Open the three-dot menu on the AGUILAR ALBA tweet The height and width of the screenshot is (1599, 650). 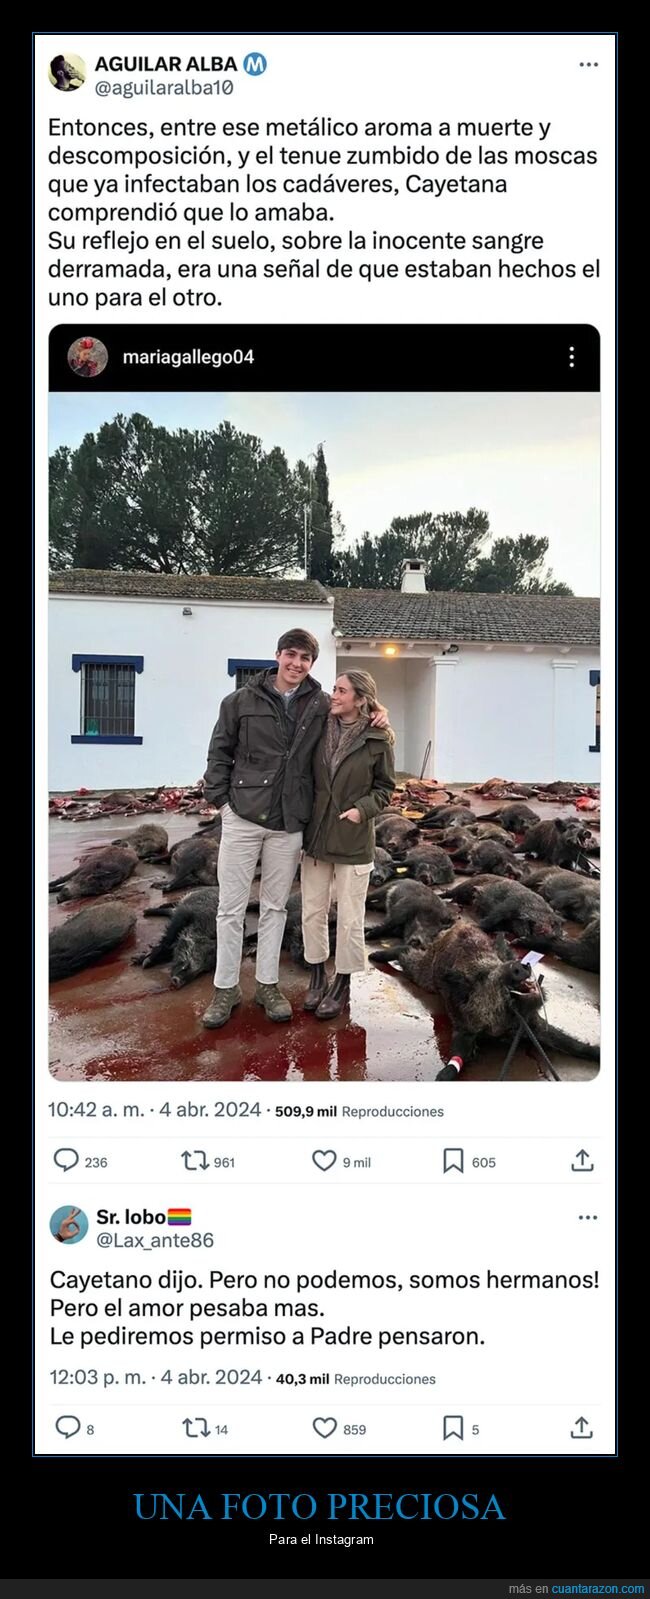click(588, 65)
